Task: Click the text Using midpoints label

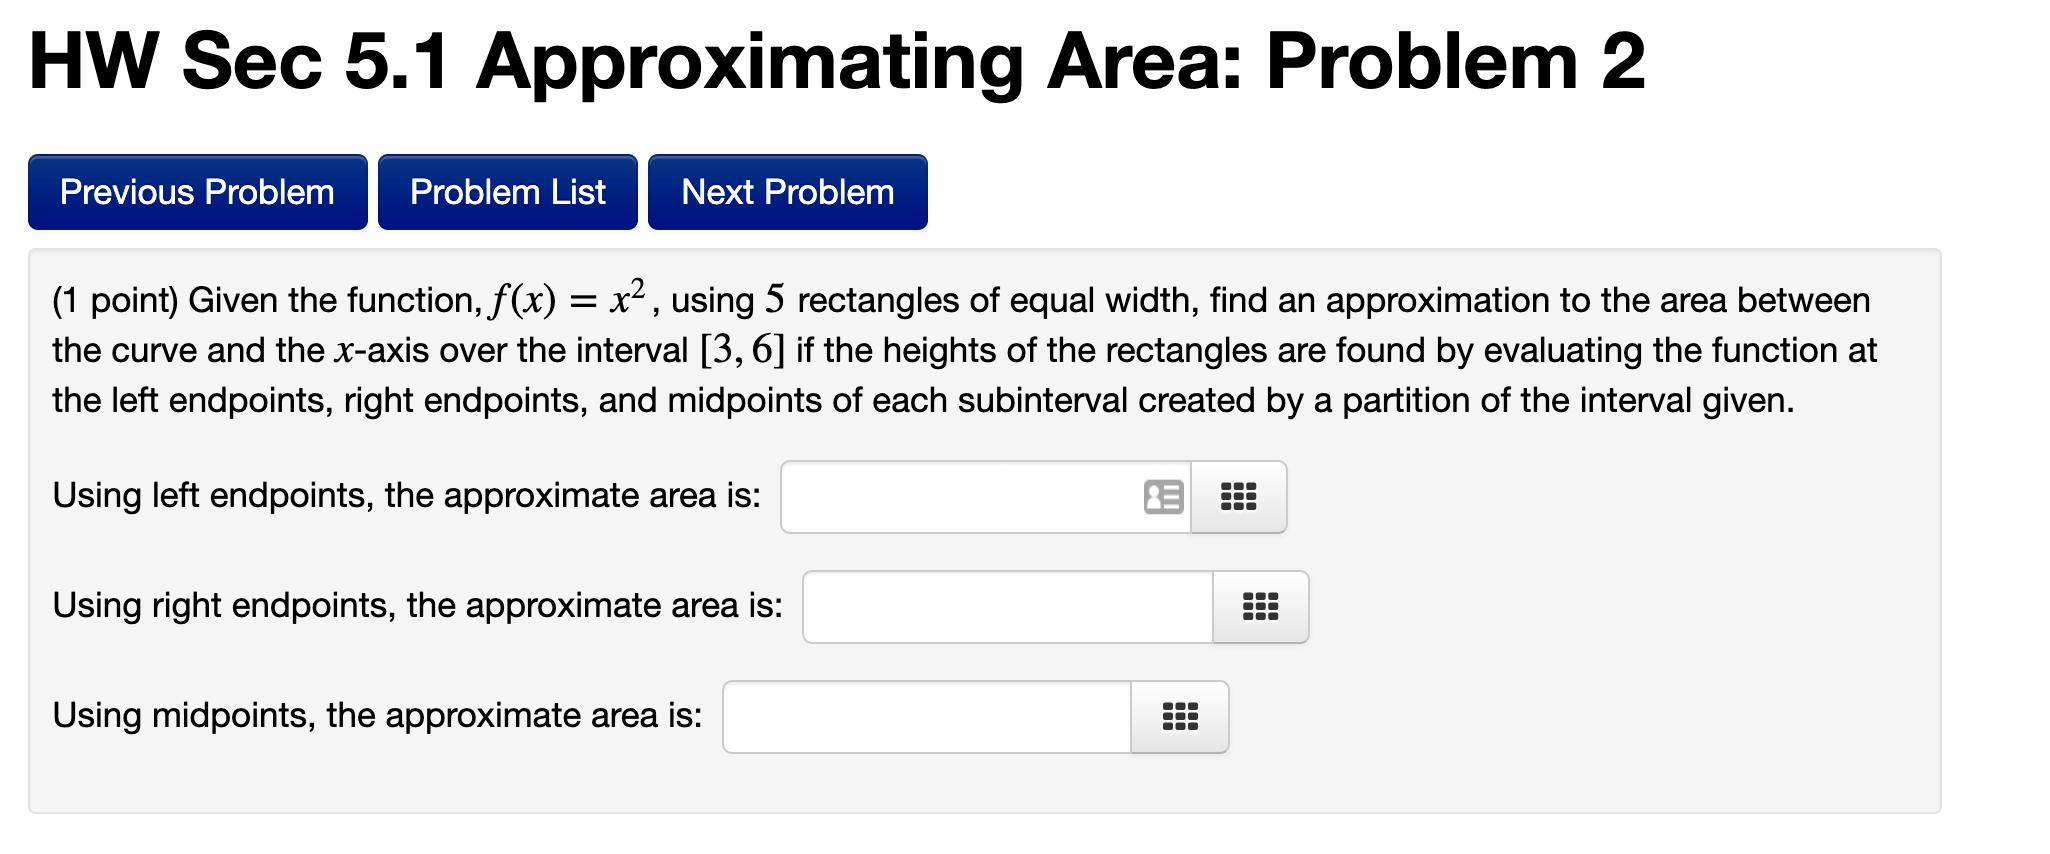Action: point(375,714)
